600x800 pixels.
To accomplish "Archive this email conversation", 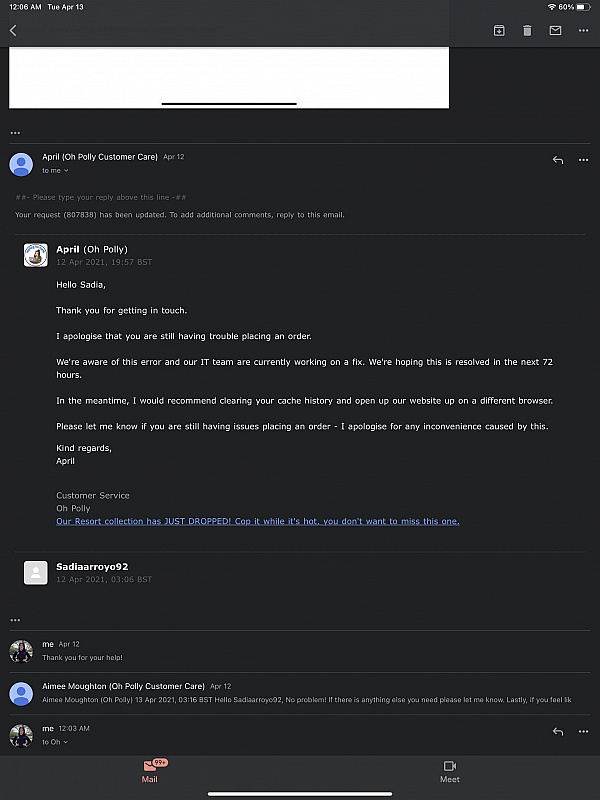I will point(499,31).
